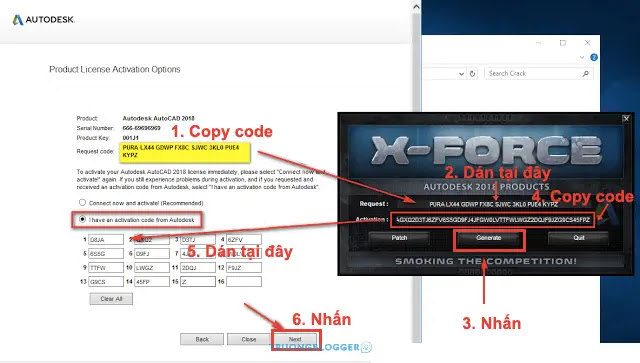The image size is (640, 363).
Task: Click the search magnifier icon in Explorer
Action: click(x=586, y=73)
